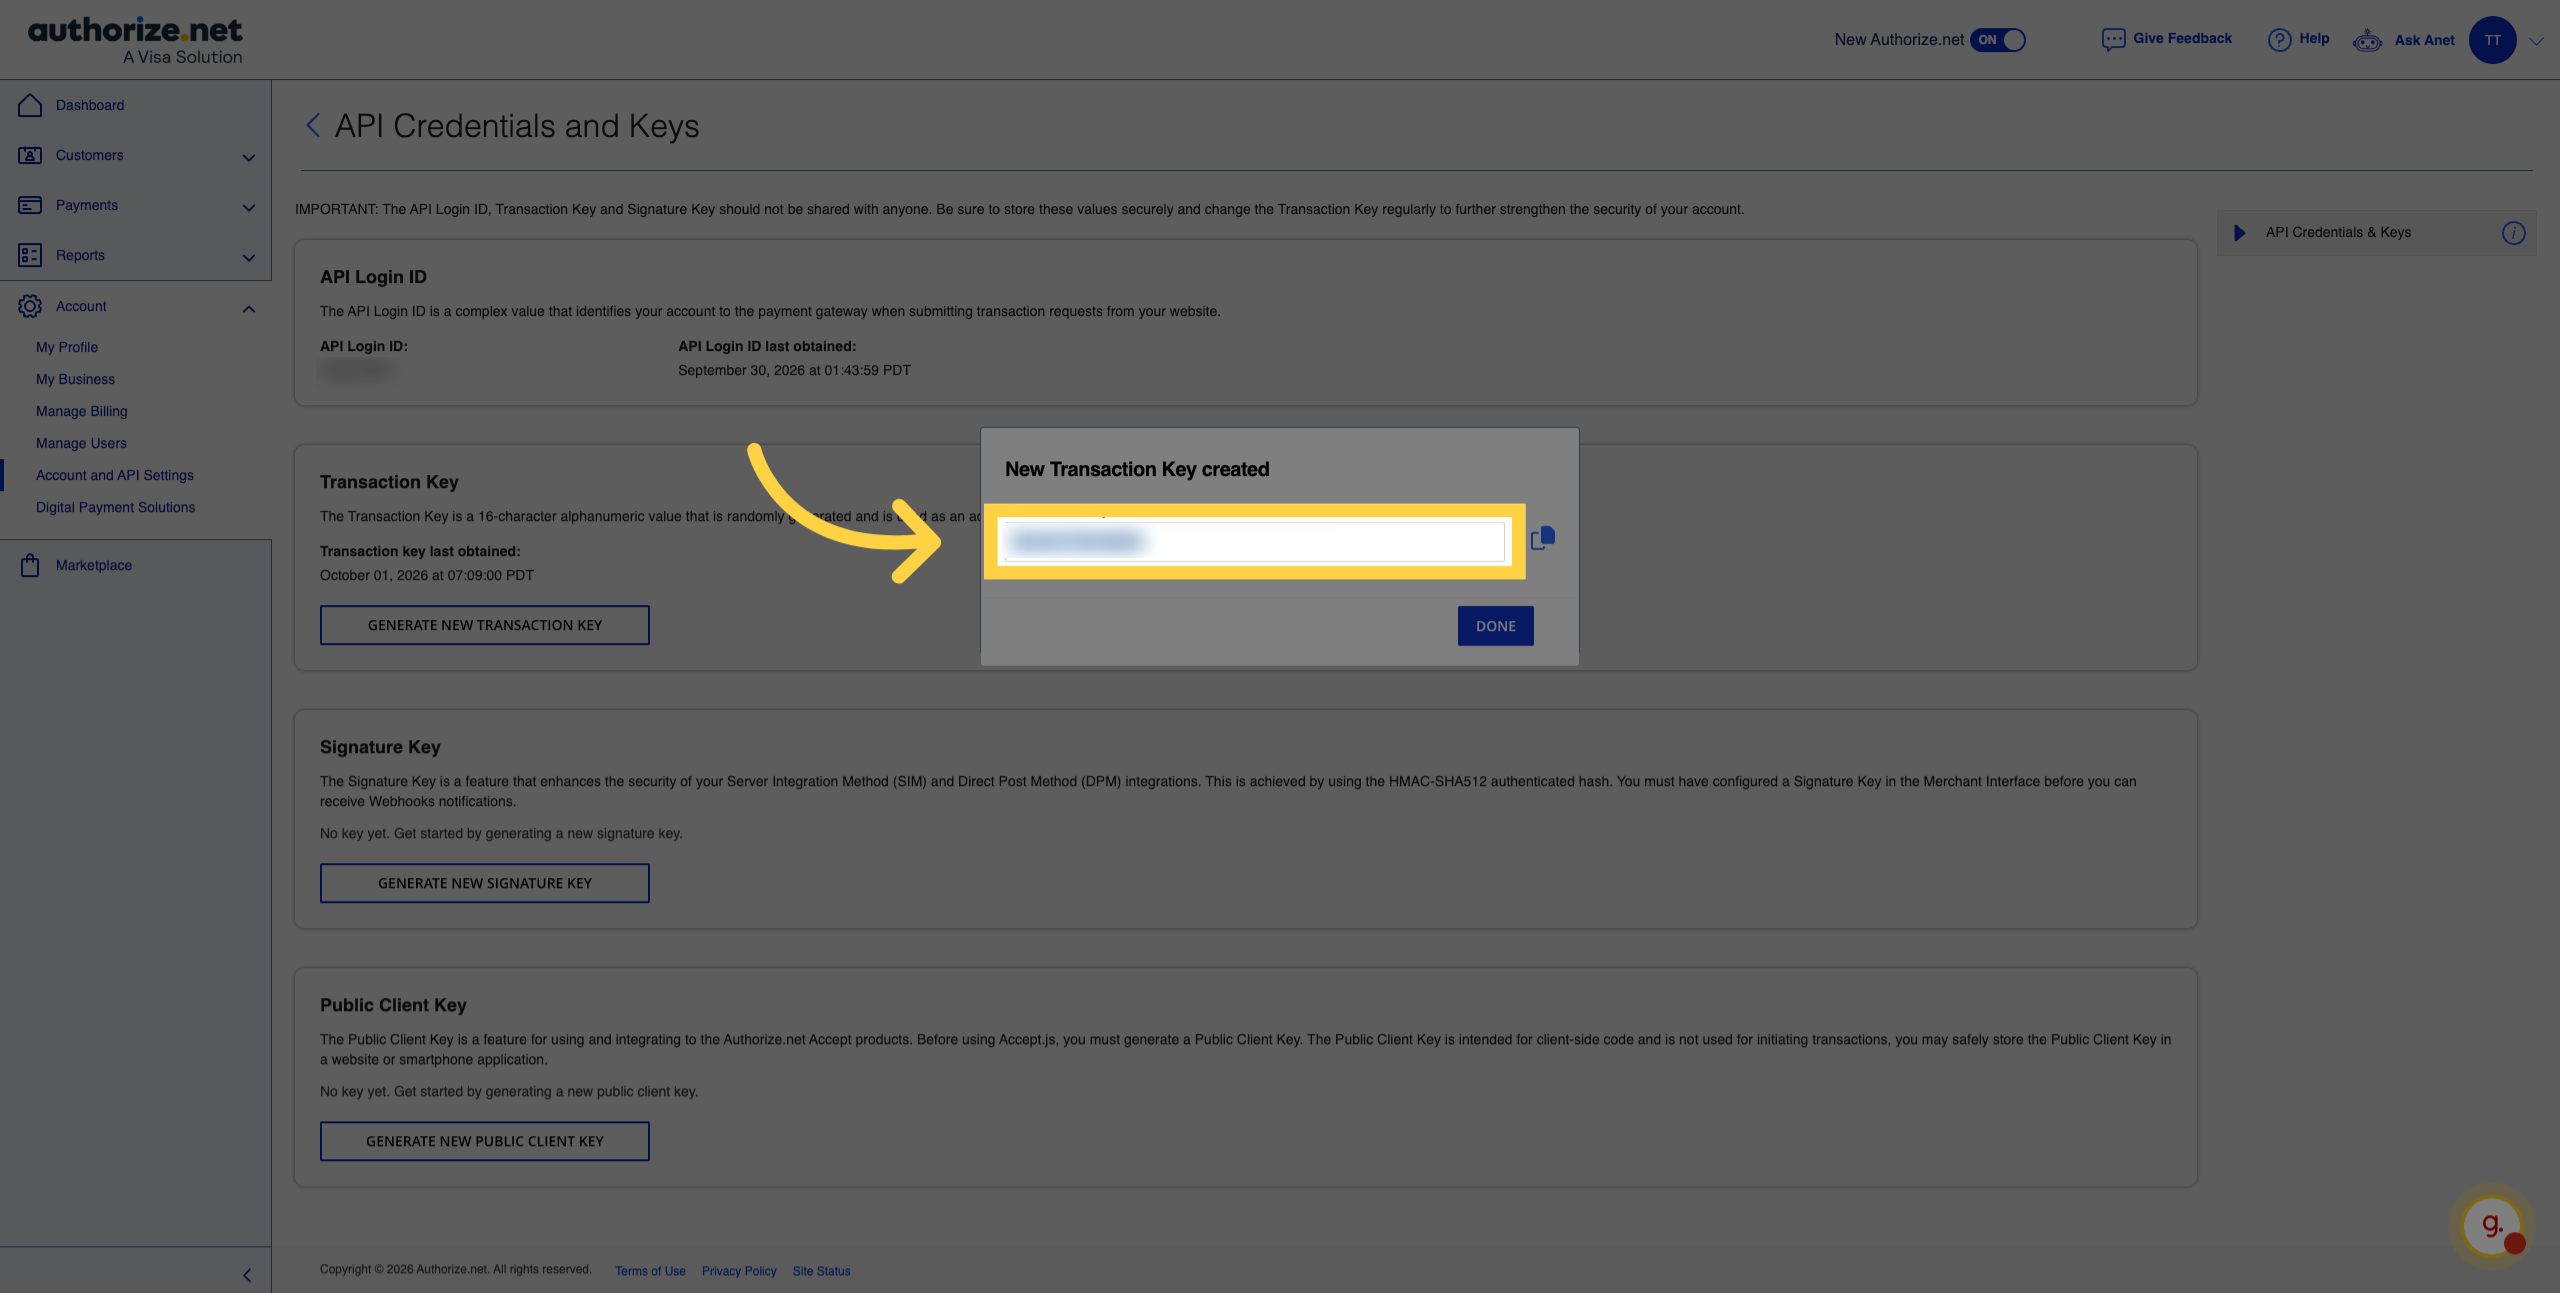This screenshot has width=2560, height=1293.
Task: Expand the Customers menu chevron
Action: 249,157
